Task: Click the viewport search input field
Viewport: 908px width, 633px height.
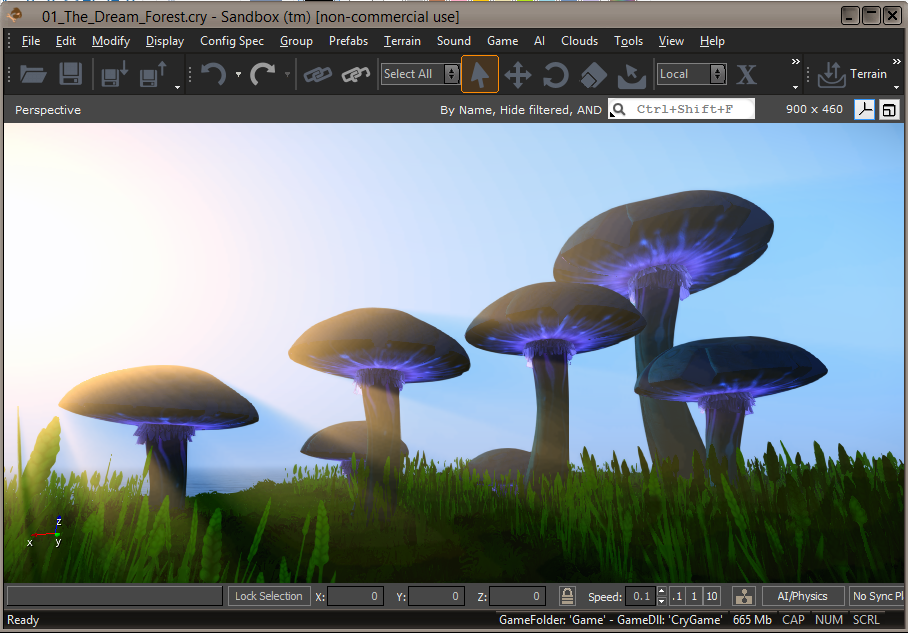Action: 682,109
